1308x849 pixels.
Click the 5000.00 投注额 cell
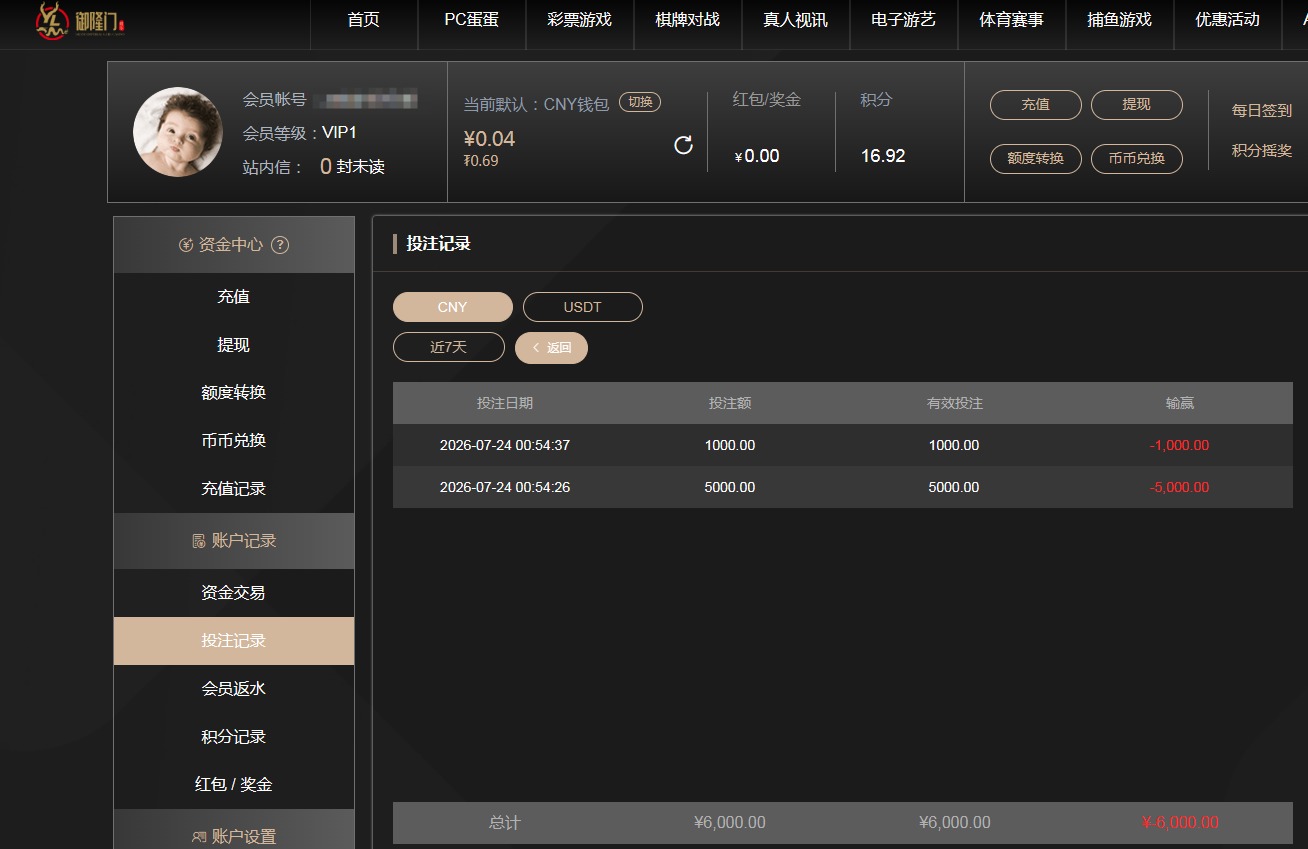(x=730, y=487)
